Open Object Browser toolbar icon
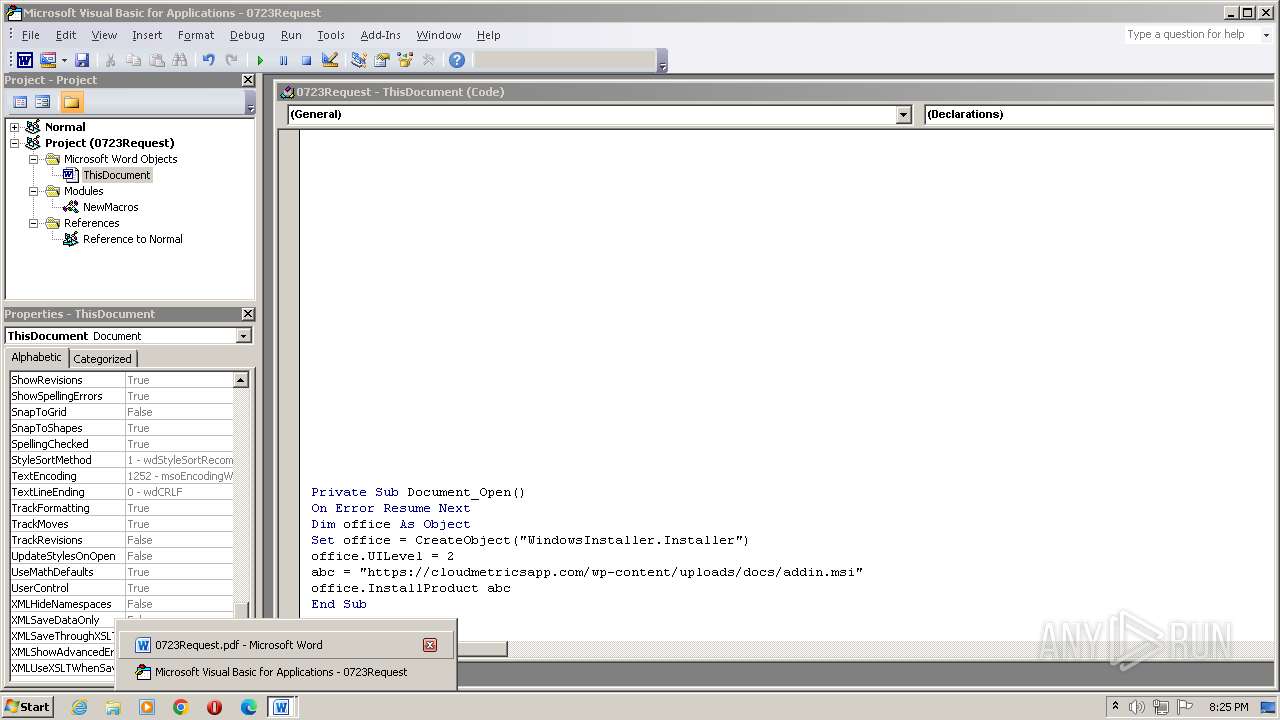 tap(405, 60)
